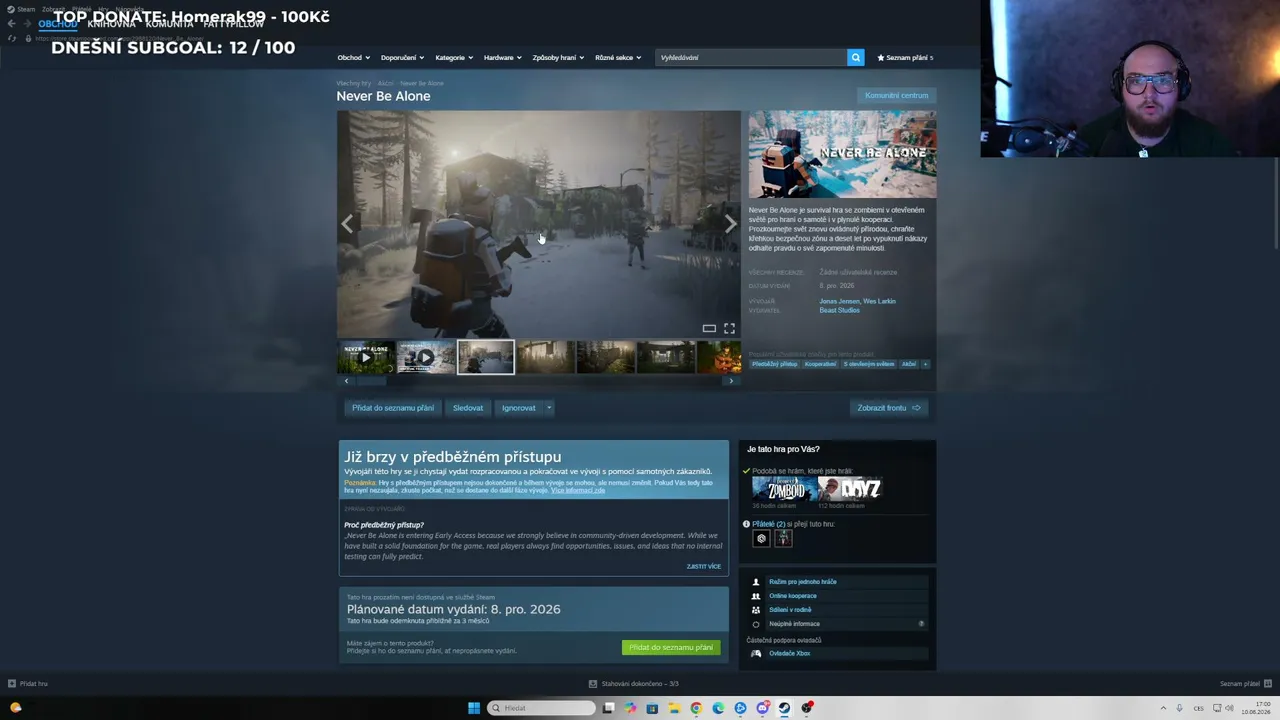Click the plus icon beside Přidat hru
Screen dimensions: 1280x720
[x=12, y=684]
